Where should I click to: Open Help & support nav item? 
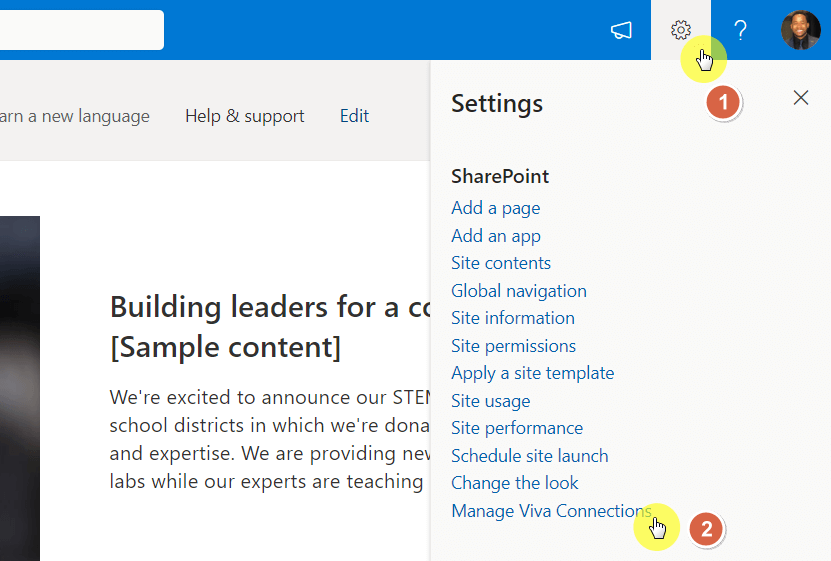244,116
